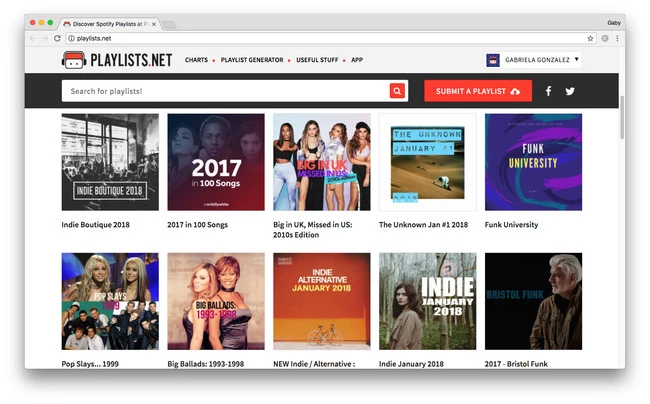This screenshot has height=404, width=650.
Task: Open the Facebook icon link
Action: click(548, 91)
